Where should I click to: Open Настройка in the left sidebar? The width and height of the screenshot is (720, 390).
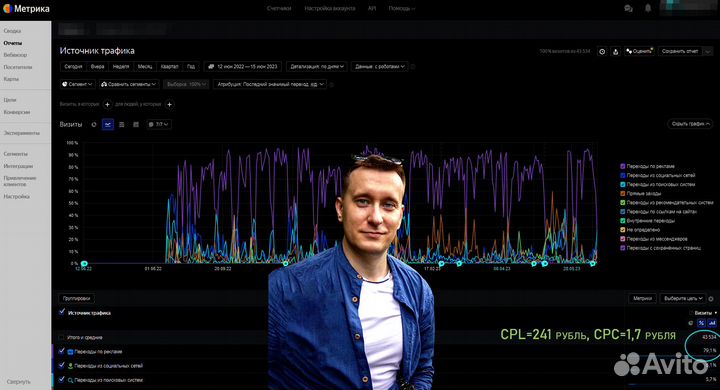pos(17,197)
